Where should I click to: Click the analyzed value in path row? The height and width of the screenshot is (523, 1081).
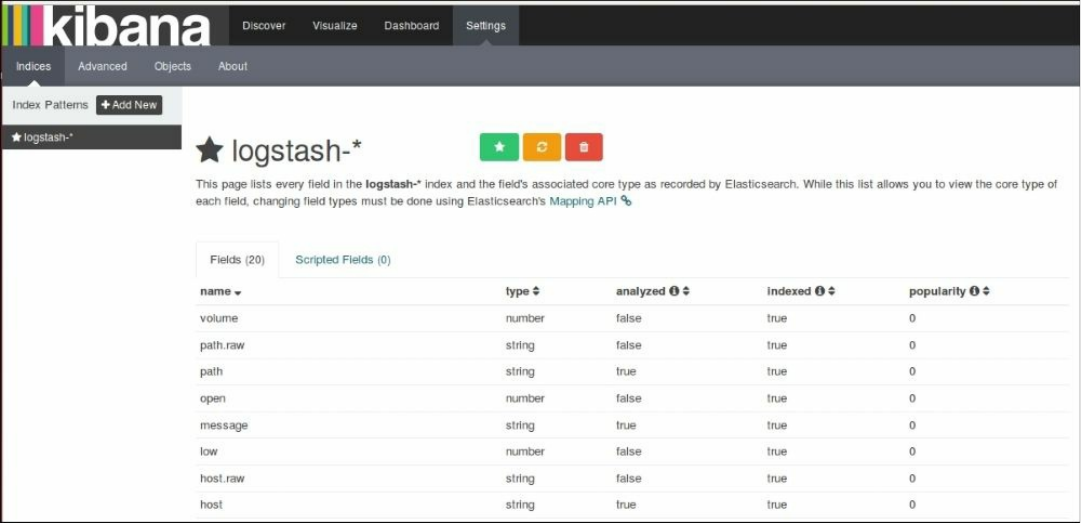coord(625,371)
